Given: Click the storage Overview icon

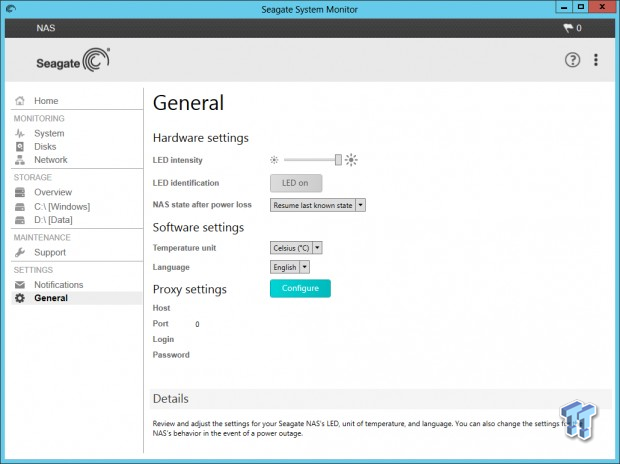Looking at the screenshot, I should 20,192.
